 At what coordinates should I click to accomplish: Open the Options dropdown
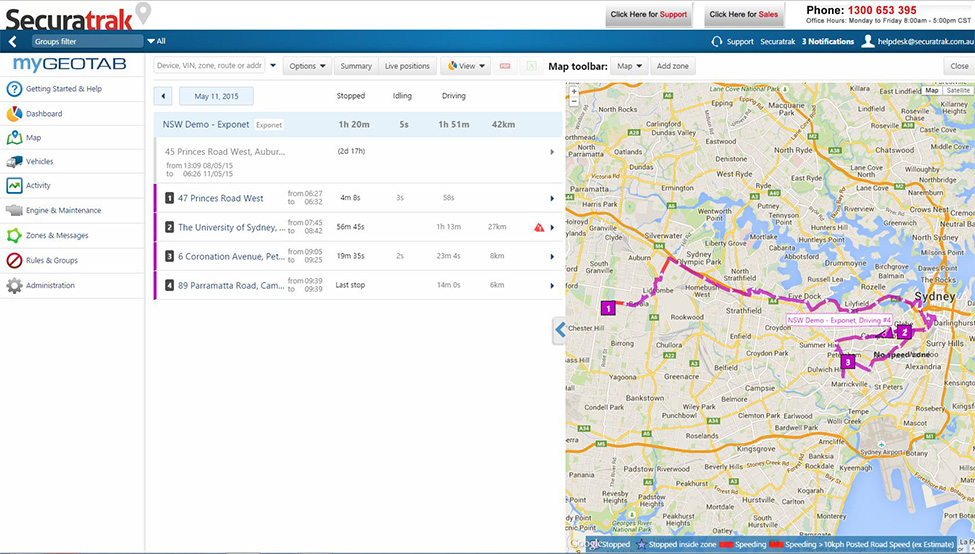pyautogui.click(x=307, y=66)
